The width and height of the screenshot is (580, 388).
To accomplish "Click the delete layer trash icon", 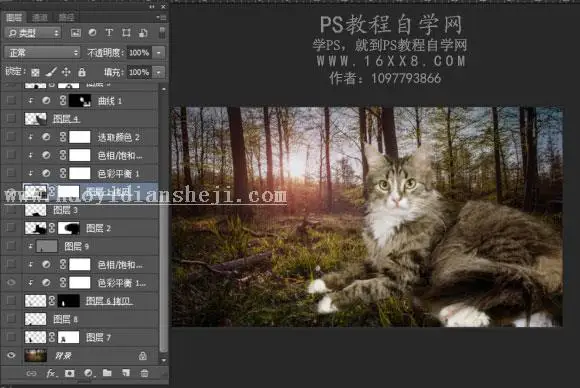I will [145, 373].
